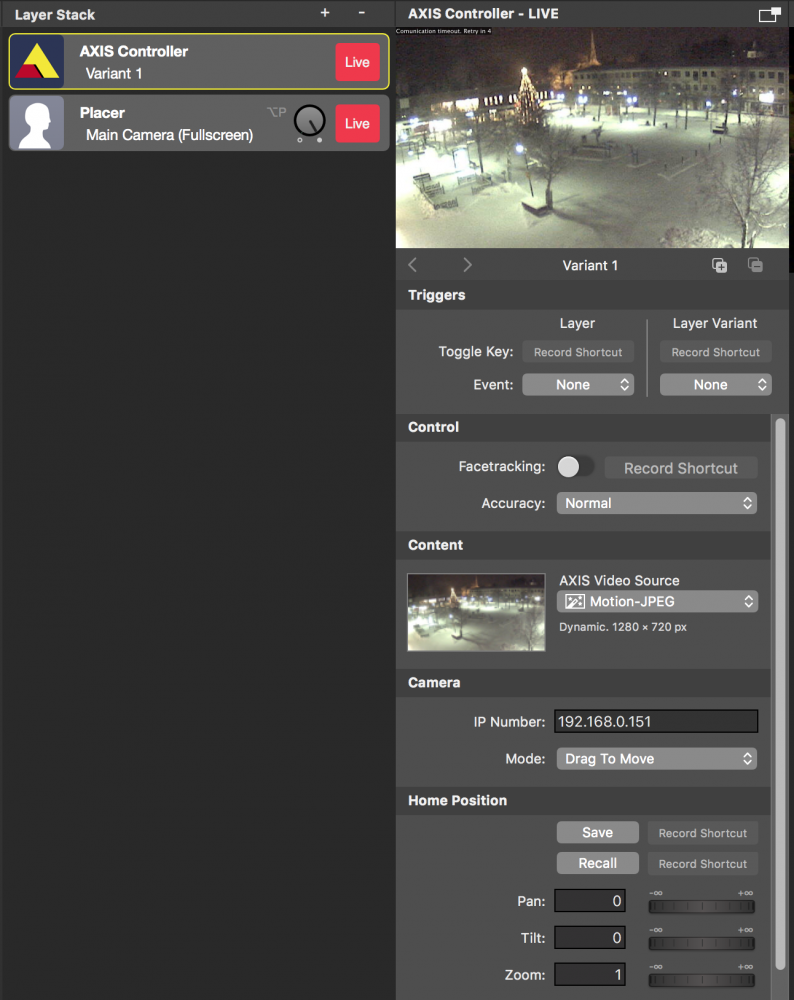
Task: Click the Zoom adjustment slider
Action: tap(702, 980)
